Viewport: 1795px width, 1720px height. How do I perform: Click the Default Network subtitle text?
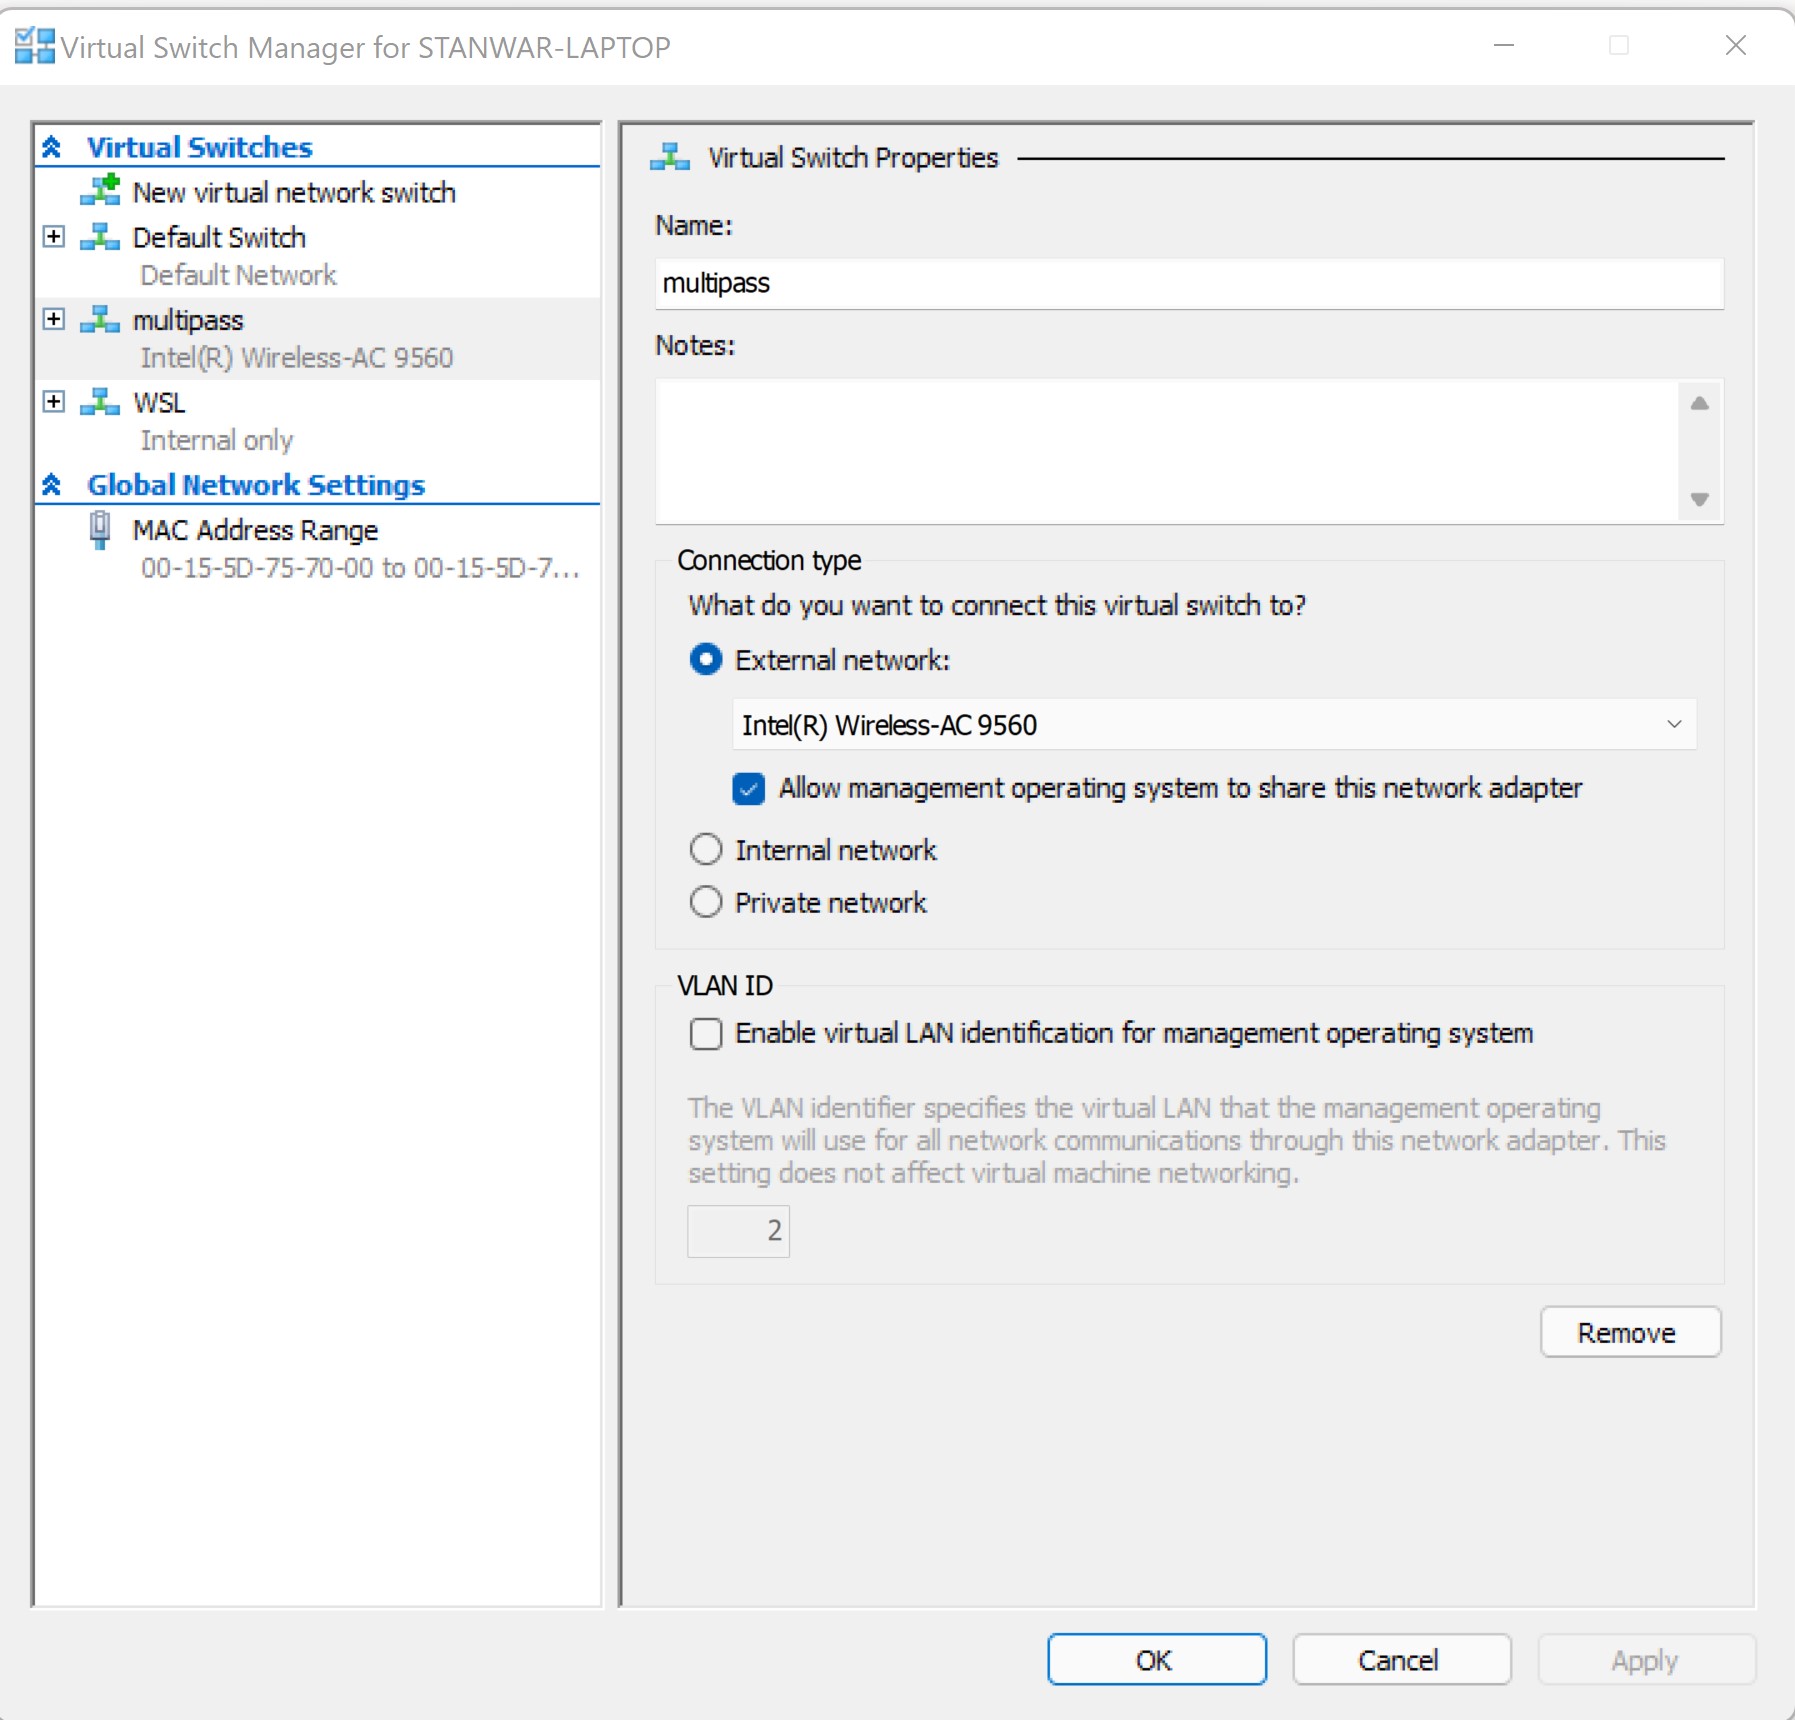238,275
